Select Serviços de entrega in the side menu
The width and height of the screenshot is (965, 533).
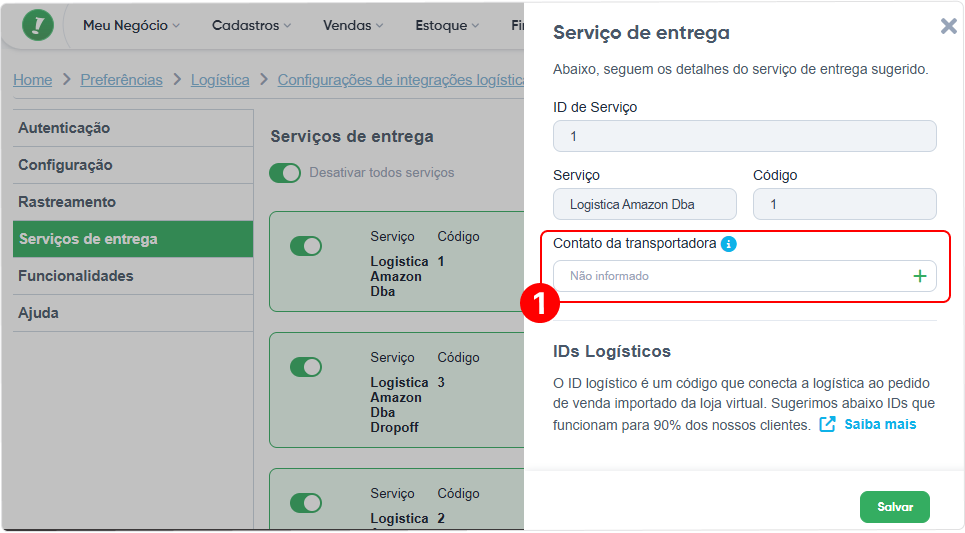click(x=133, y=239)
